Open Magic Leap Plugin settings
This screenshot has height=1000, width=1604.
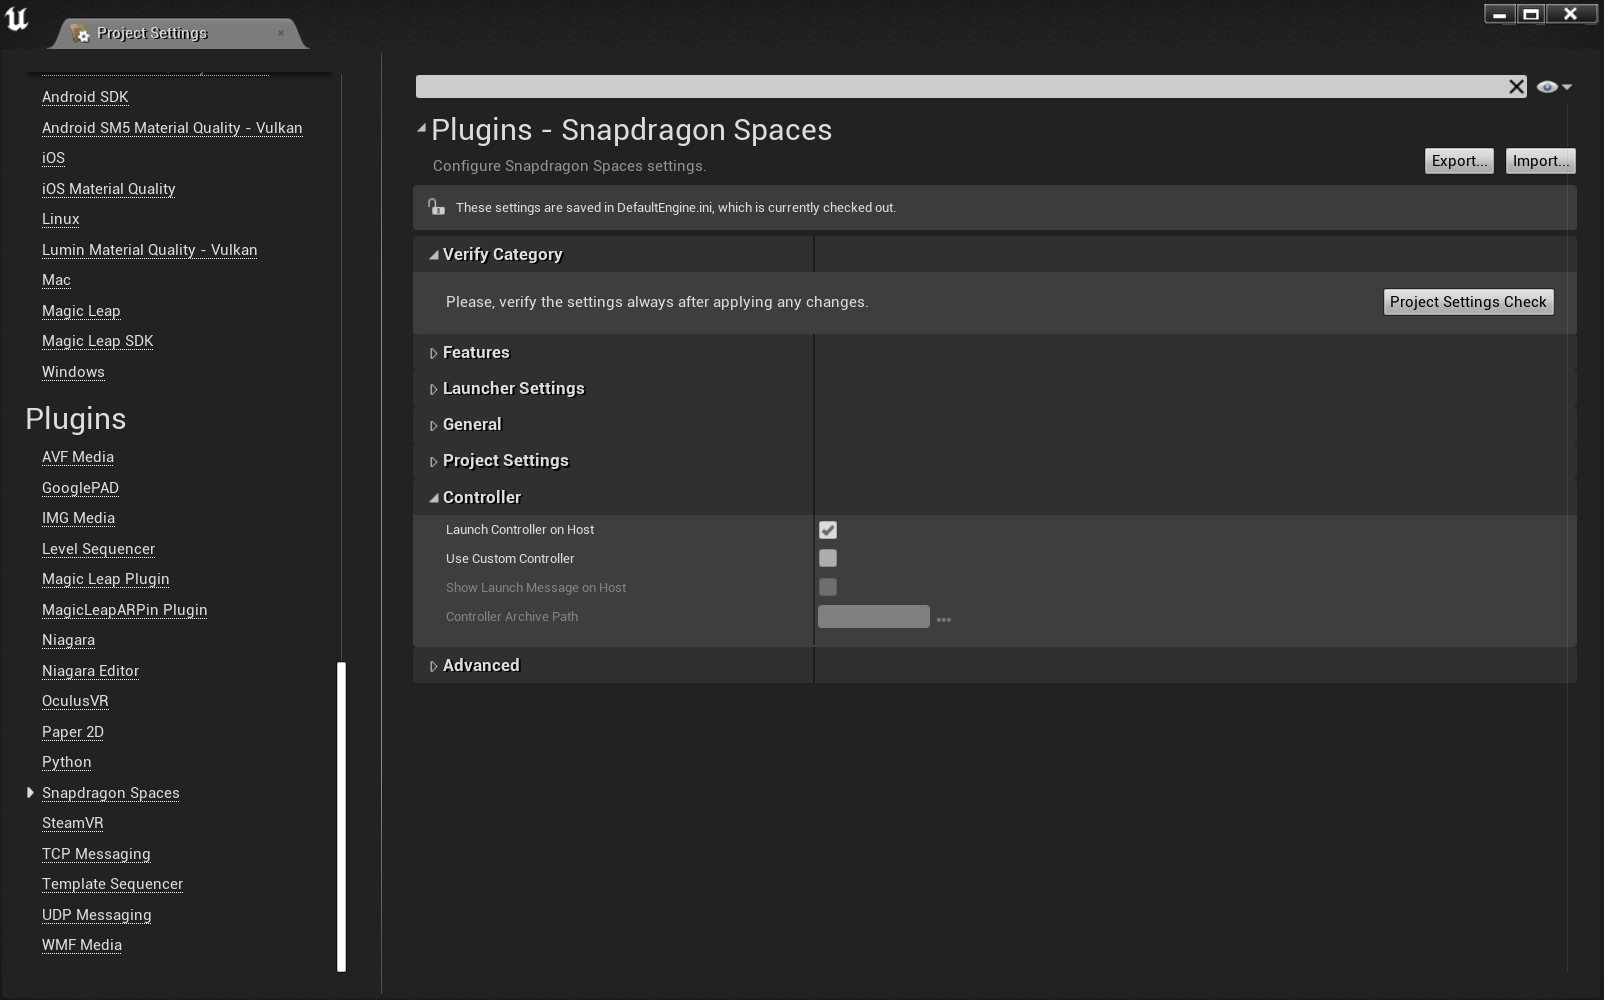(105, 579)
